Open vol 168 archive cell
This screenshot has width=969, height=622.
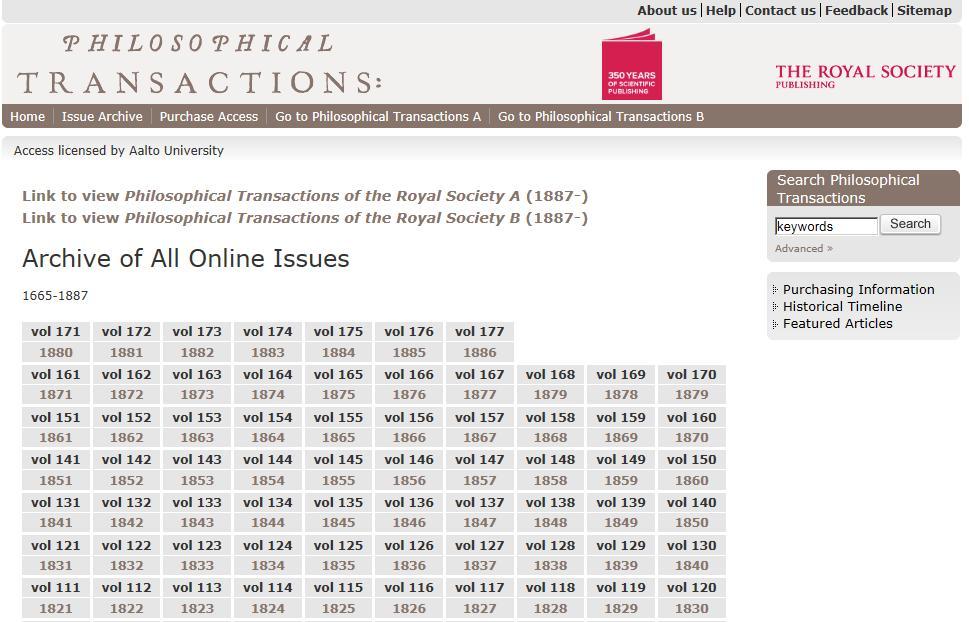(550, 375)
